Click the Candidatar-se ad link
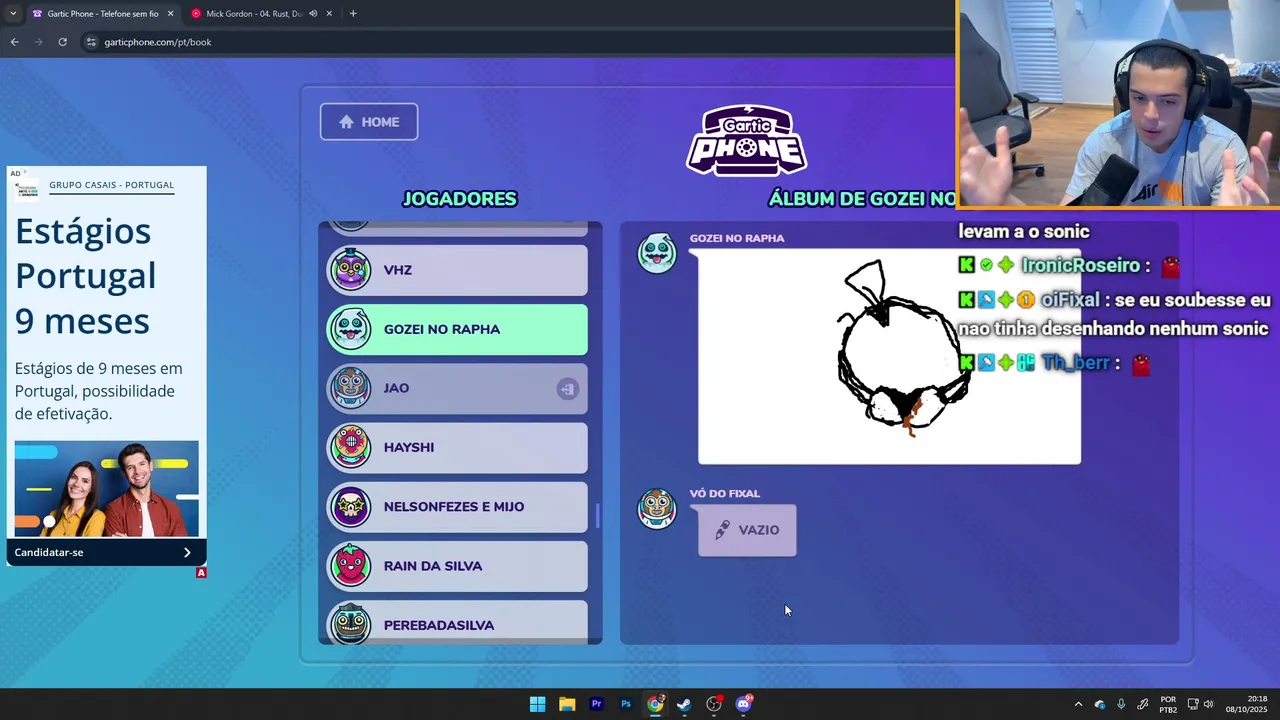Screen dimensions: 1280x720 pos(105,552)
